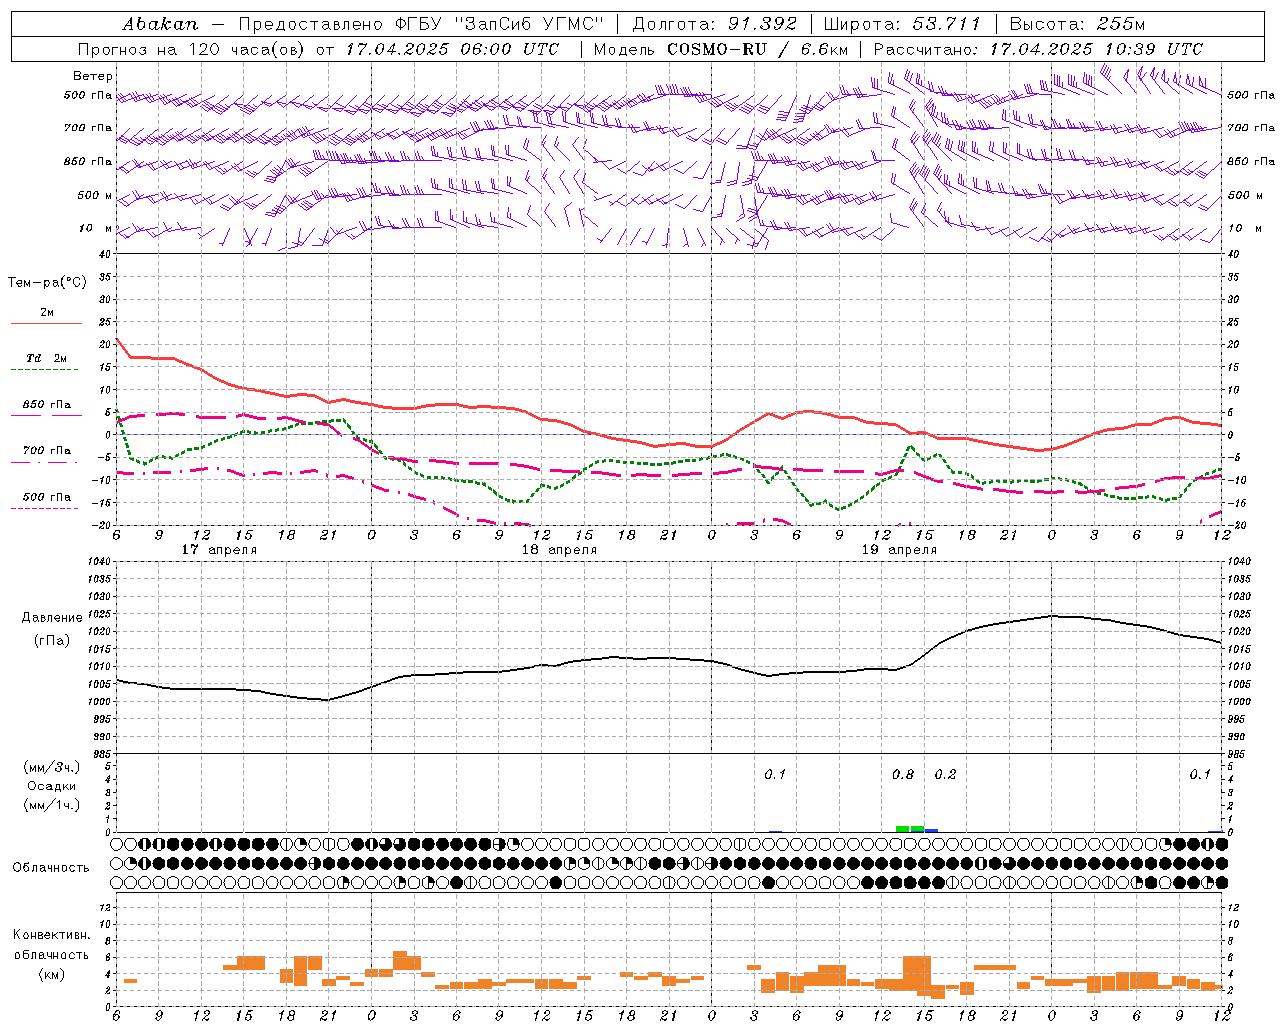This screenshot has width=1280, height=1024.
Task: Click the '(гПа)' unit under Давление
Action: (x=52, y=640)
